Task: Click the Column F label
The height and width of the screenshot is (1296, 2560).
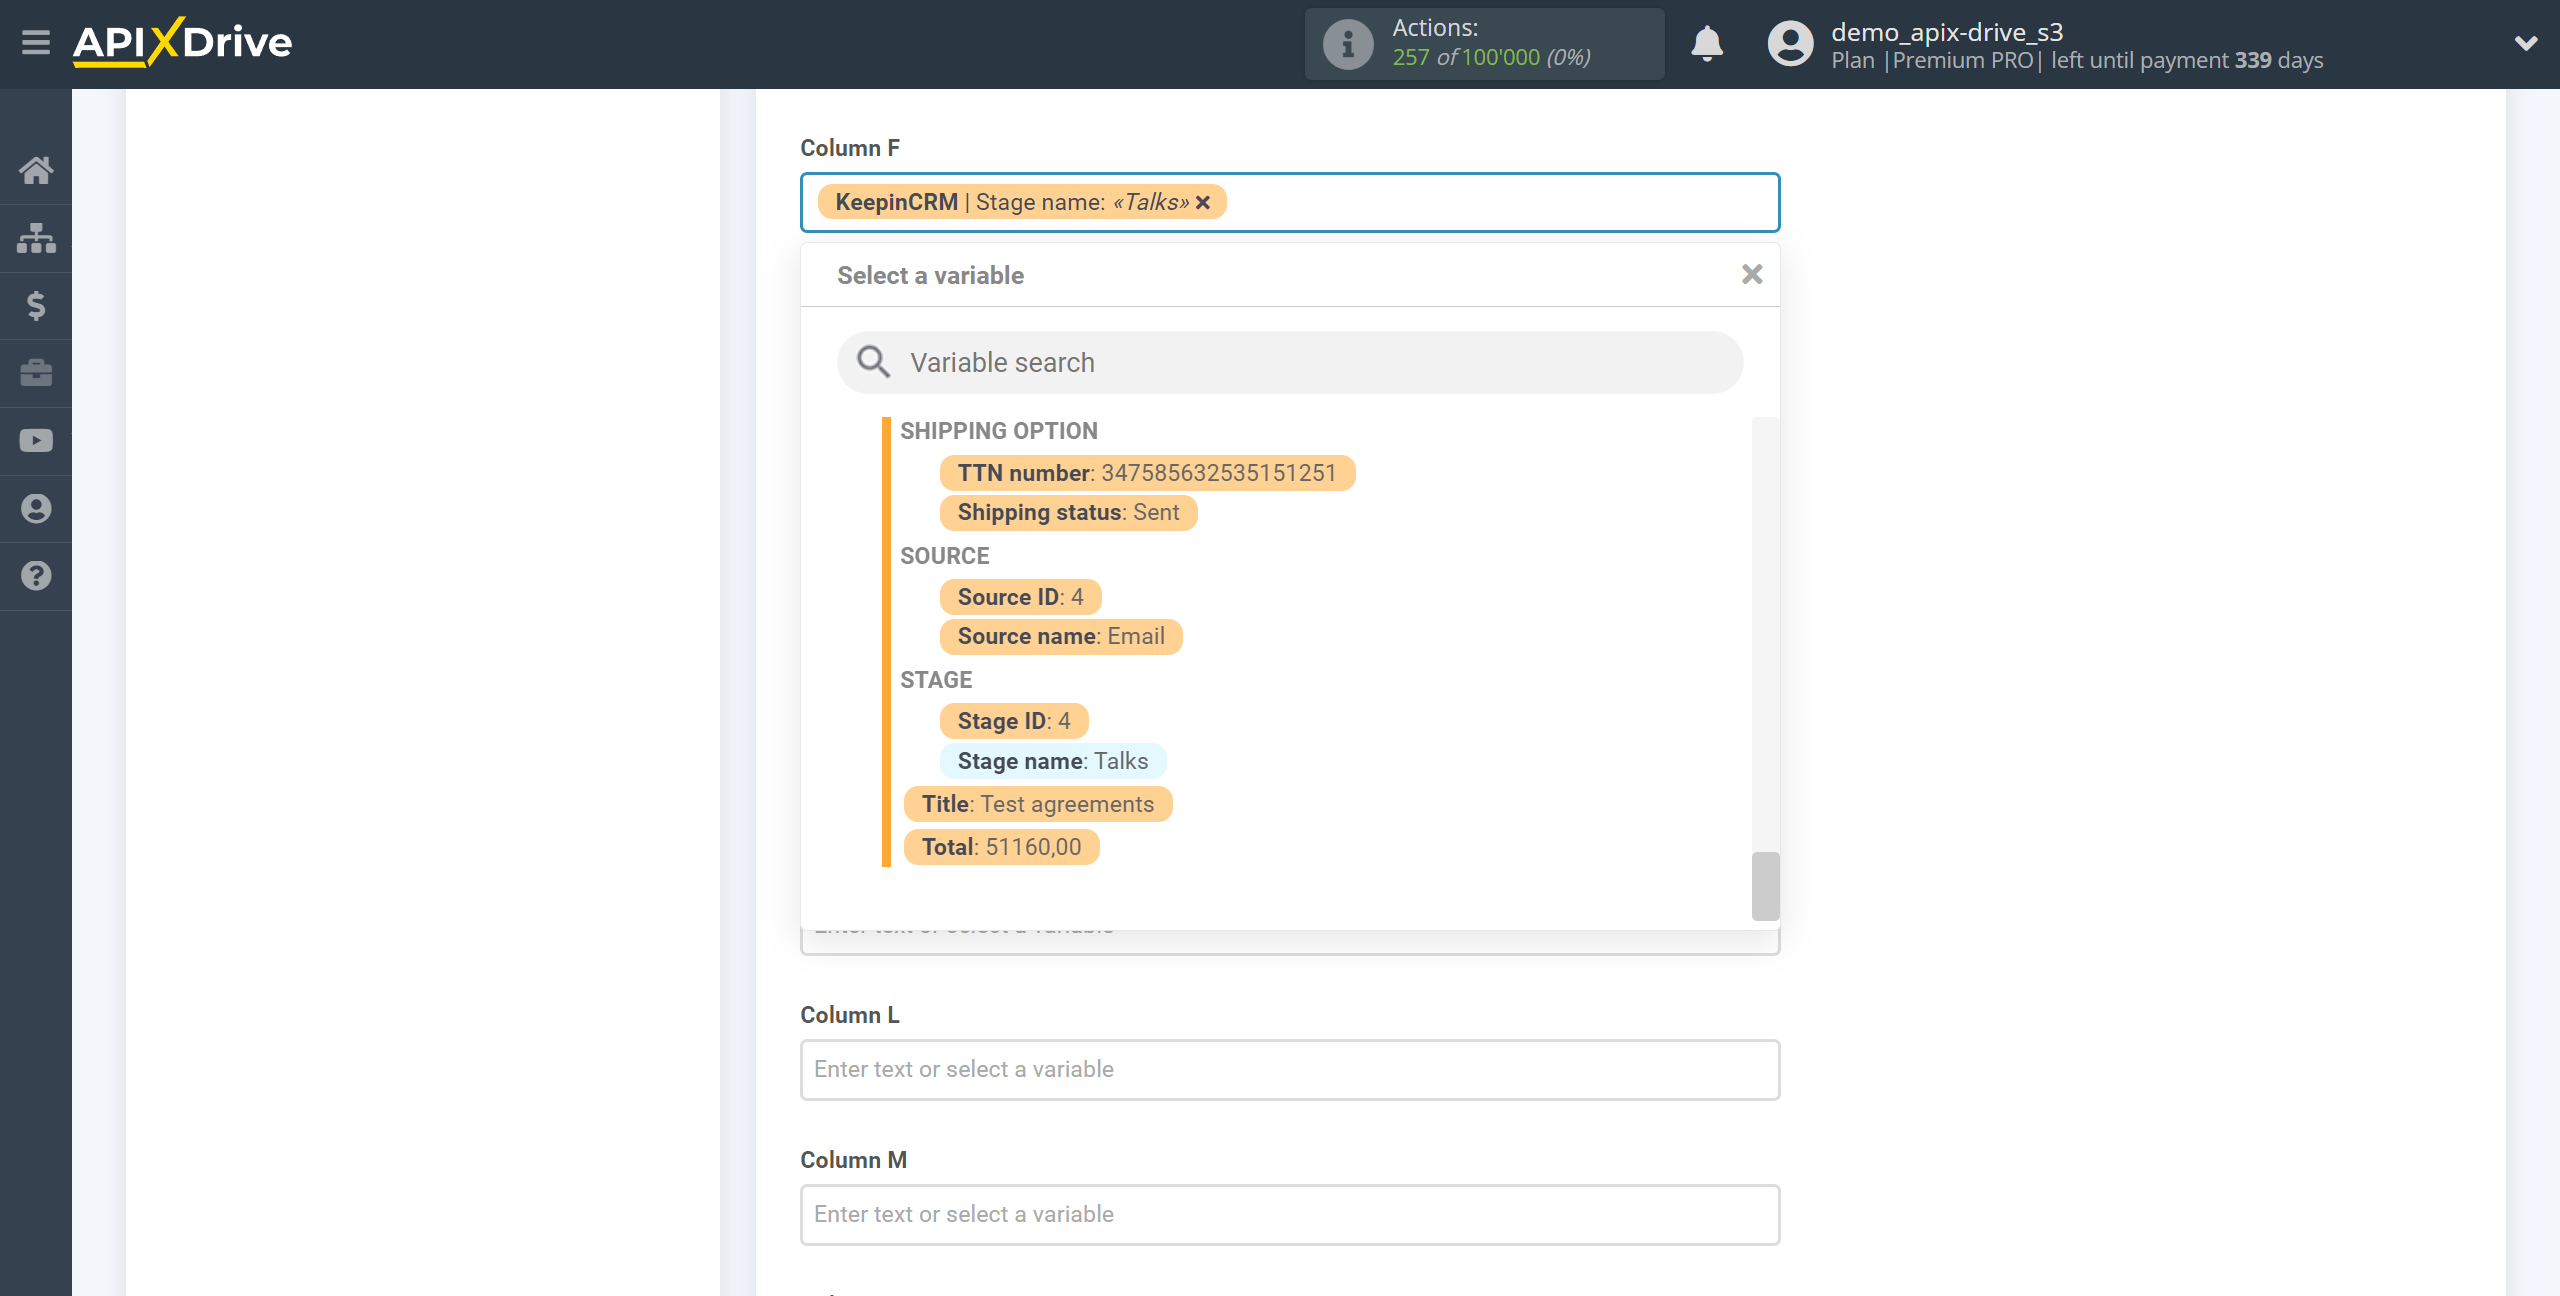Action: point(850,148)
